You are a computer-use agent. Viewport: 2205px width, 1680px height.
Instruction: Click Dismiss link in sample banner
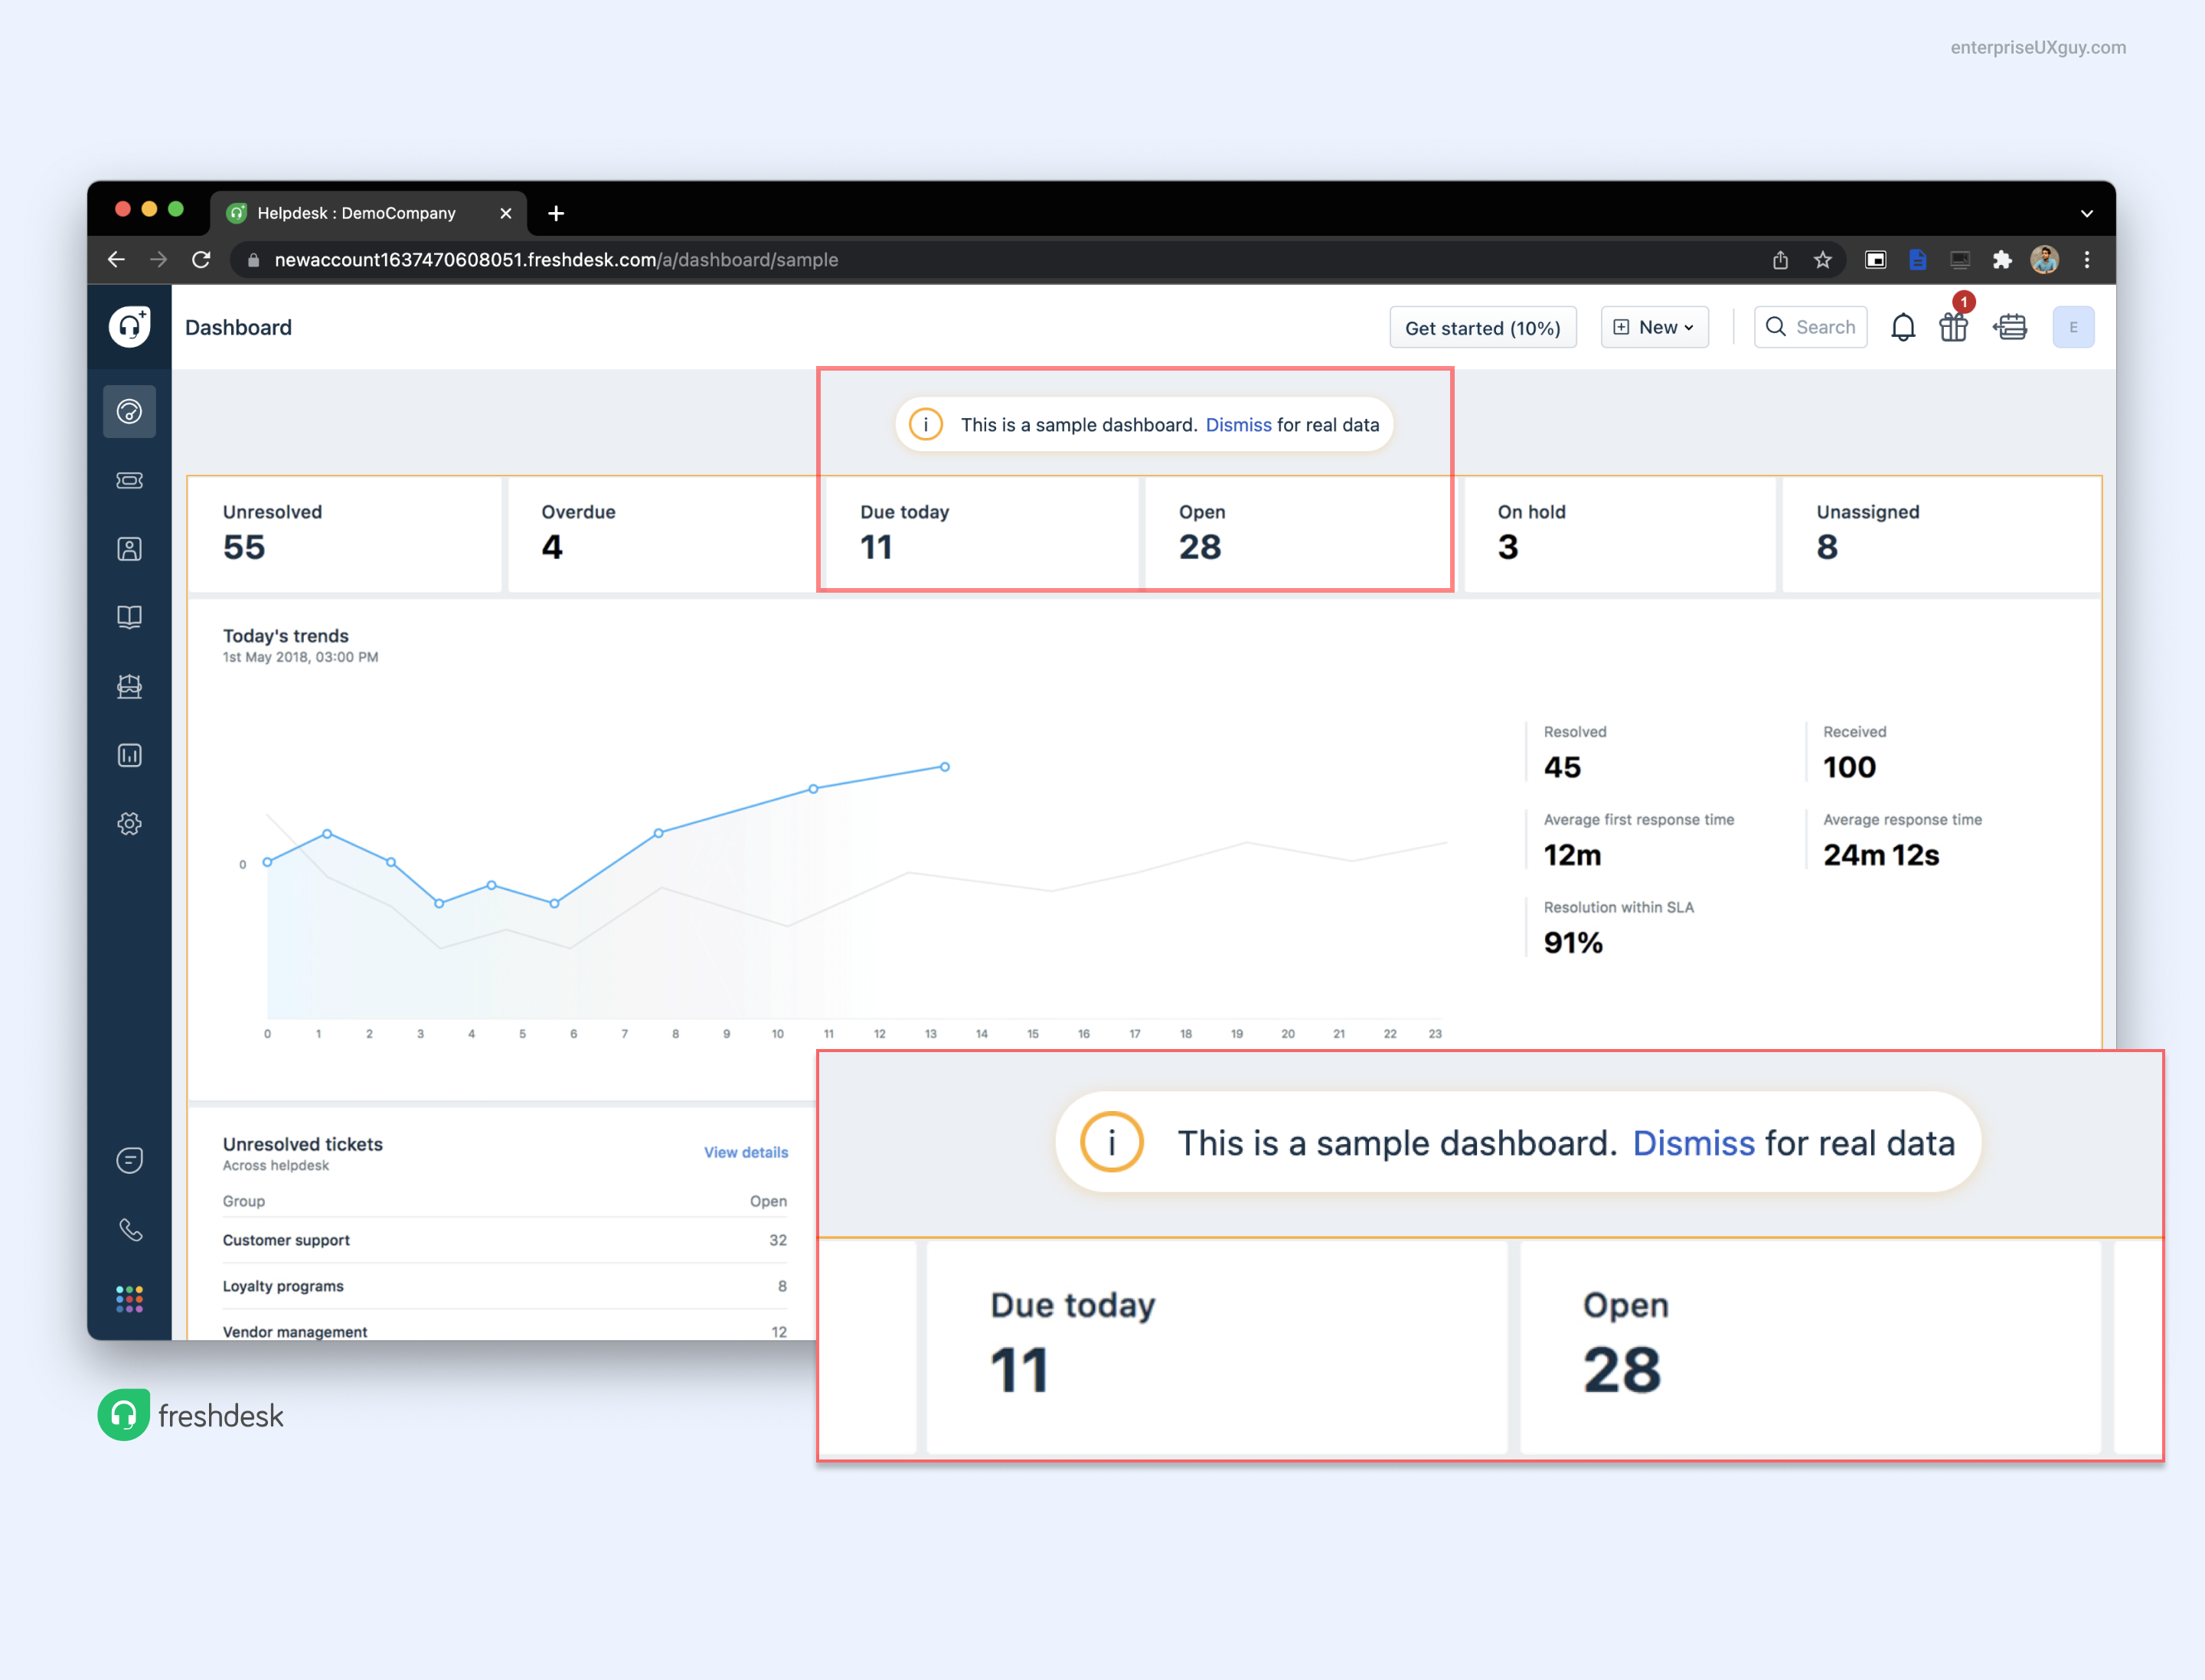(1238, 425)
